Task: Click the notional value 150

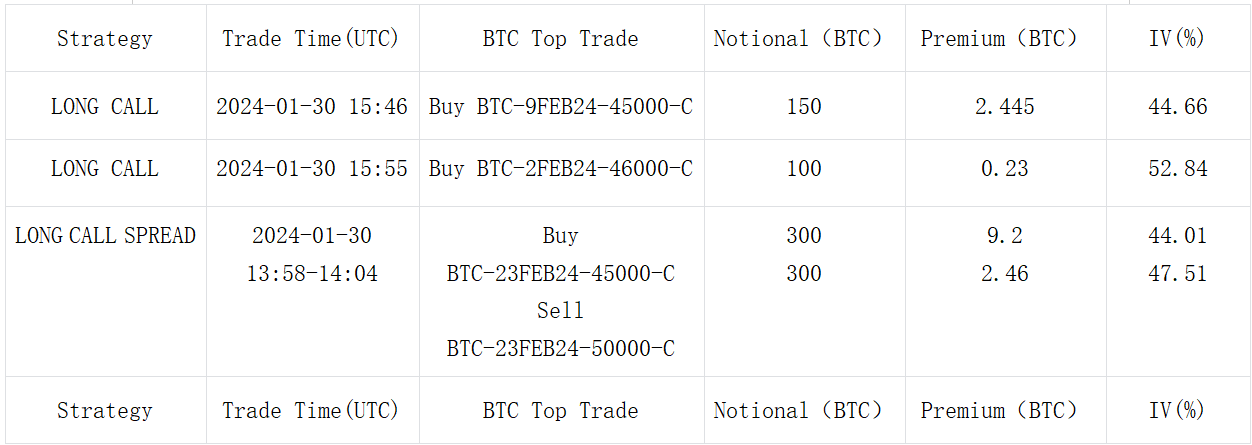Action: coord(804,106)
